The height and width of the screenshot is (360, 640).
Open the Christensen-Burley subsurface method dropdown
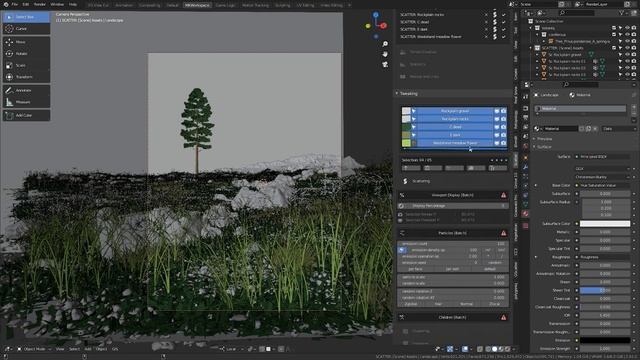[602, 177]
